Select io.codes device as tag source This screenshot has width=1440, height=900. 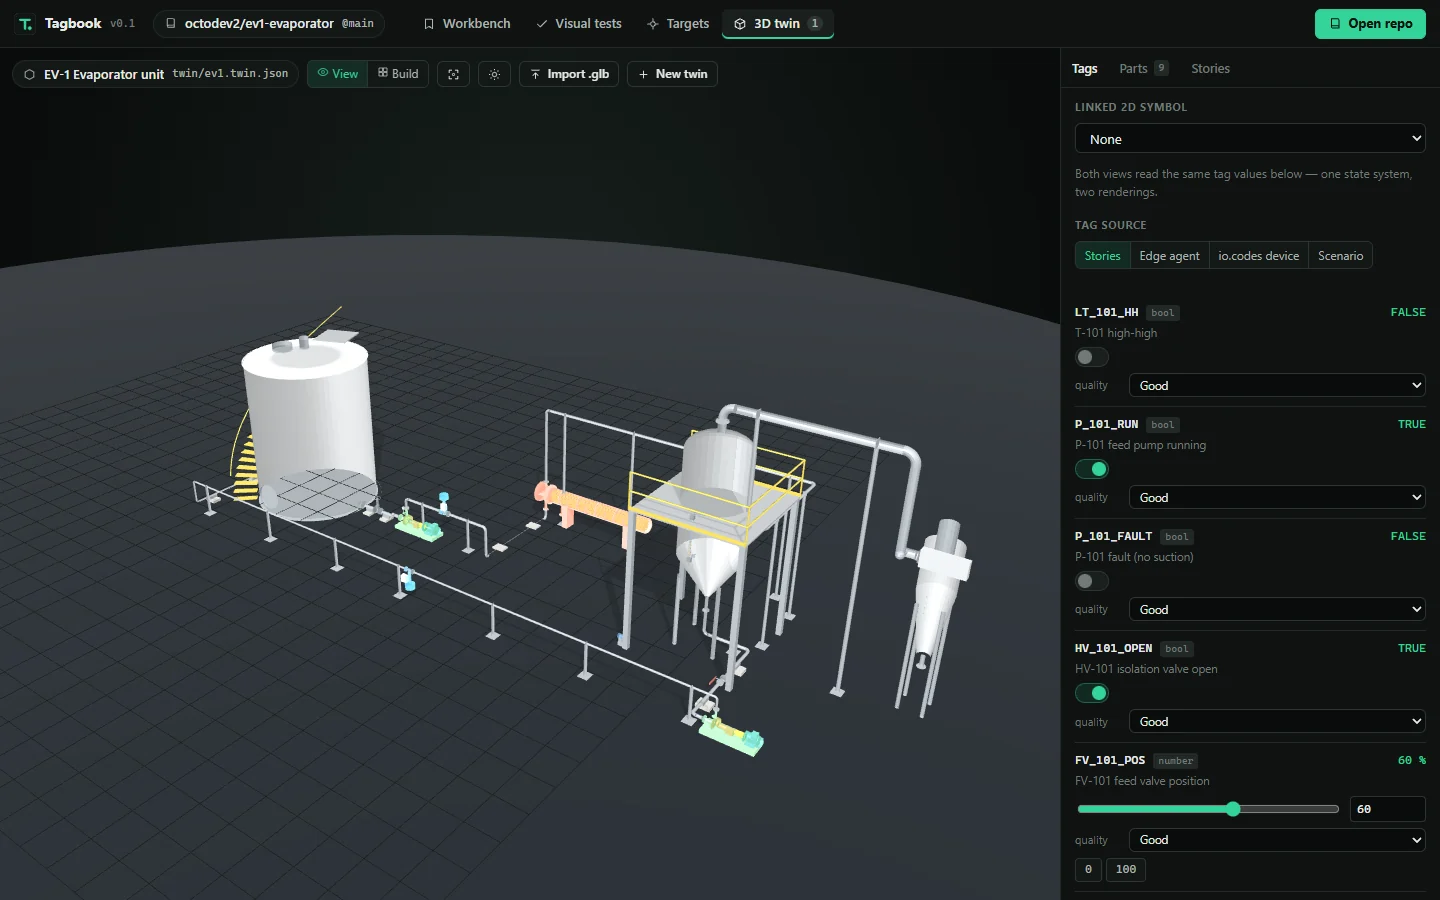point(1258,256)
